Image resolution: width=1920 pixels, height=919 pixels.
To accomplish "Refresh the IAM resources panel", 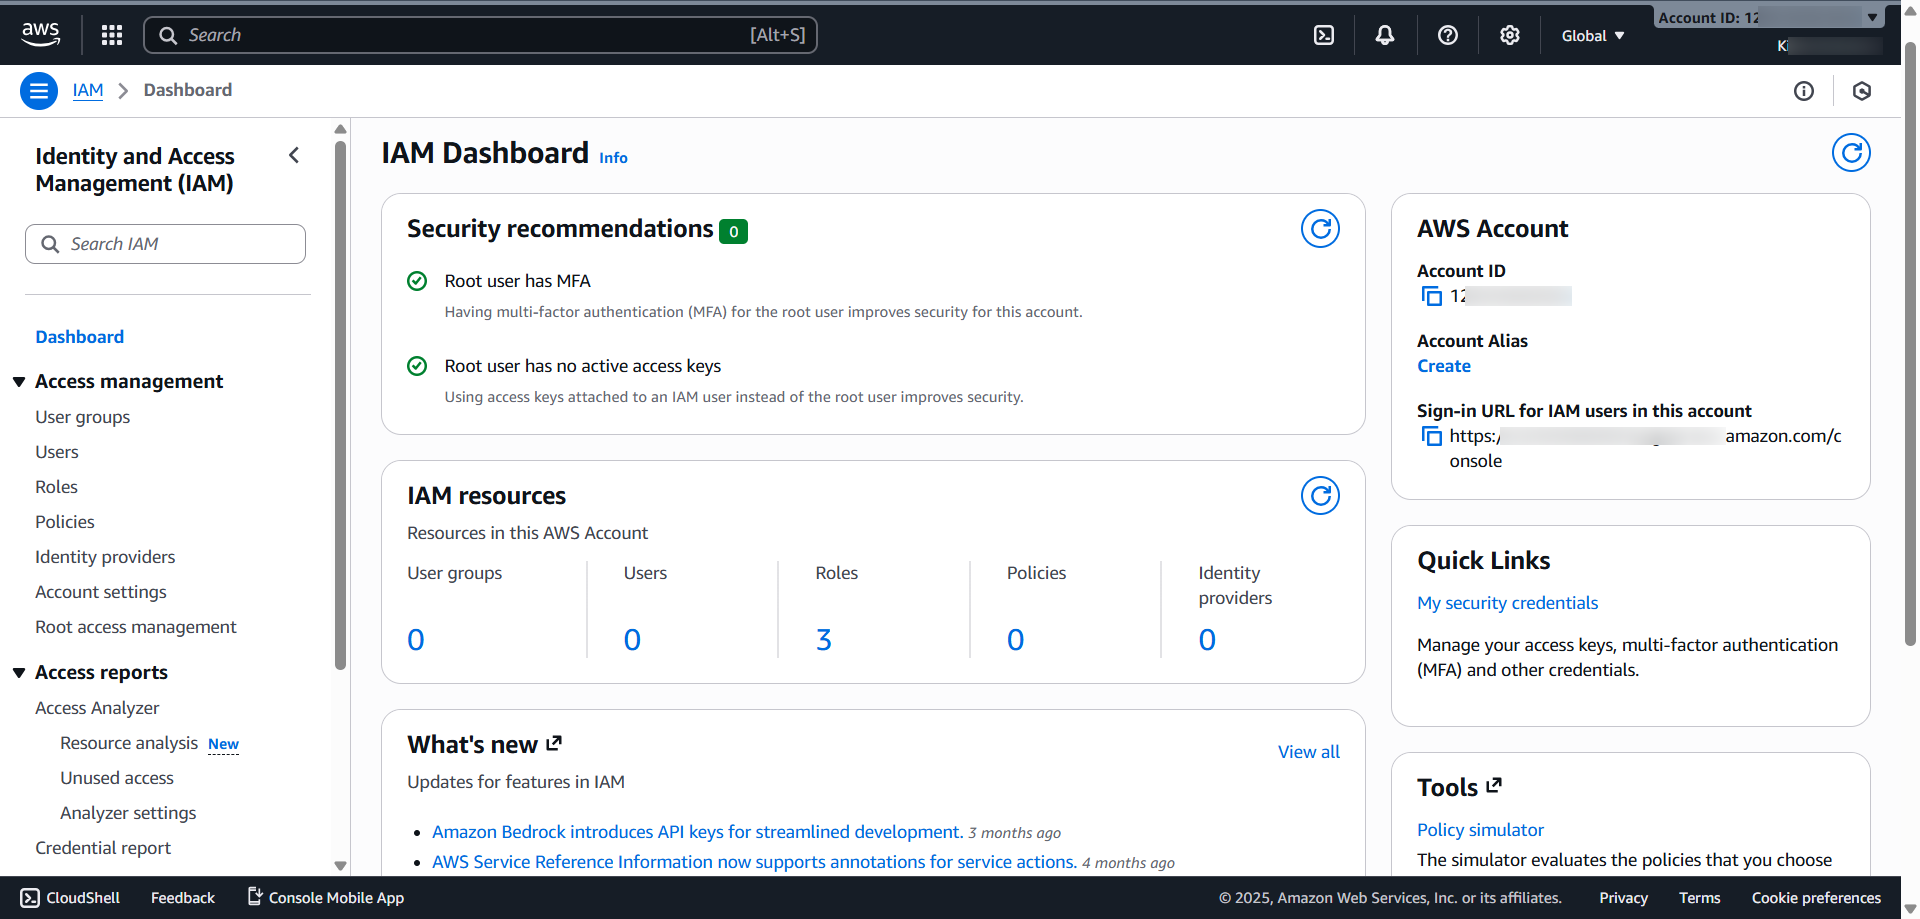I will tap(1320, 496).
